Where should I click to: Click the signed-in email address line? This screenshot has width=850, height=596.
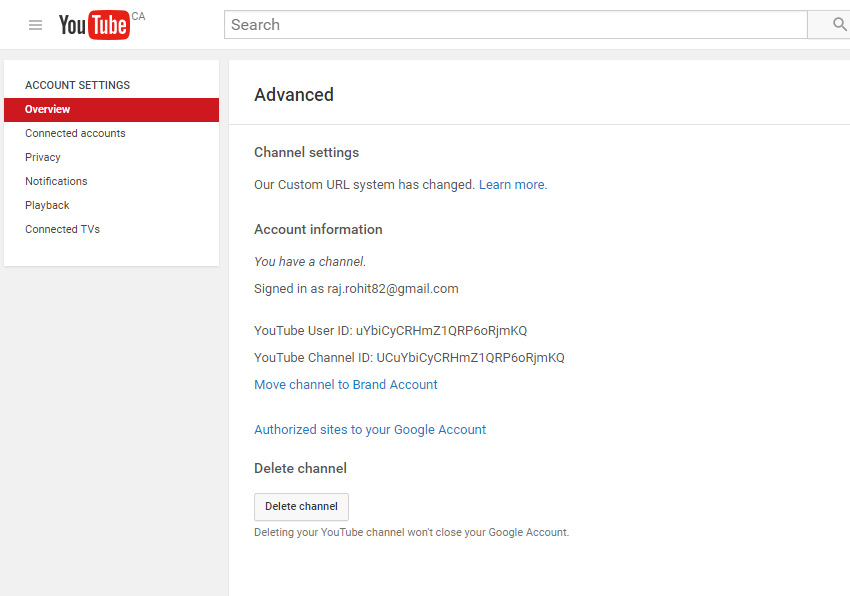click(356, 289)
